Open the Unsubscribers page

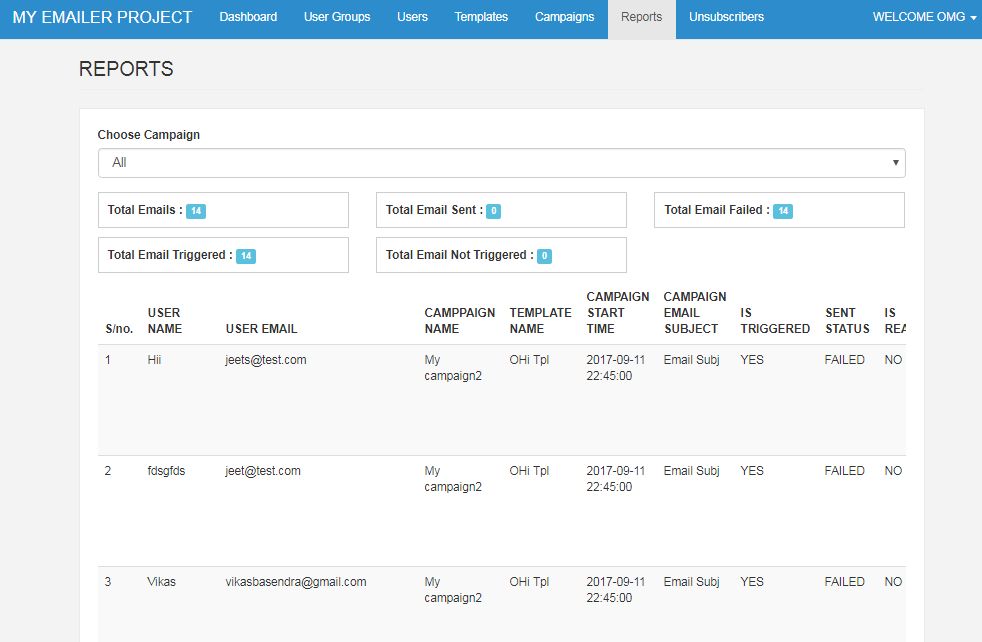(x=726, y=17)
